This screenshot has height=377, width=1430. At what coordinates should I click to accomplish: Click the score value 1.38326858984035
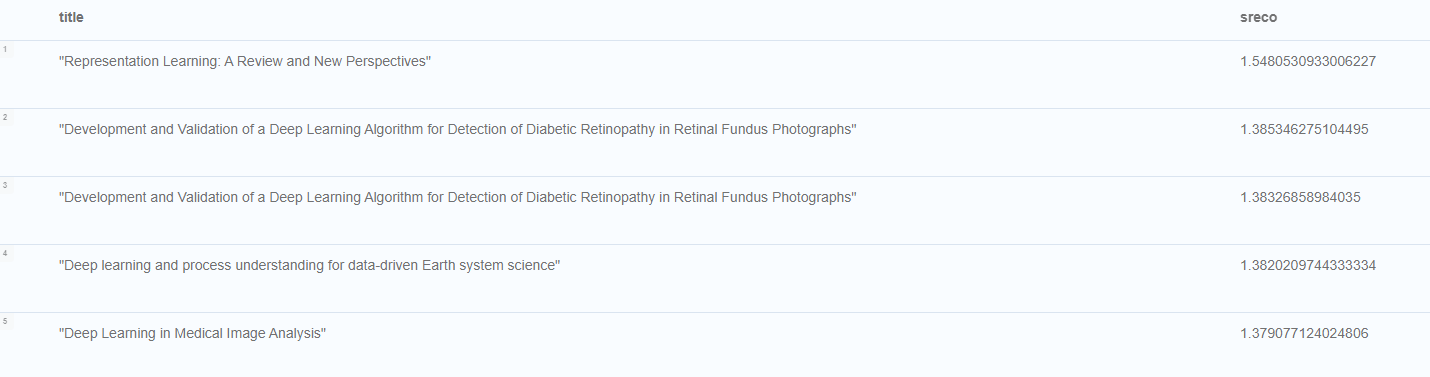point(1300,198)
